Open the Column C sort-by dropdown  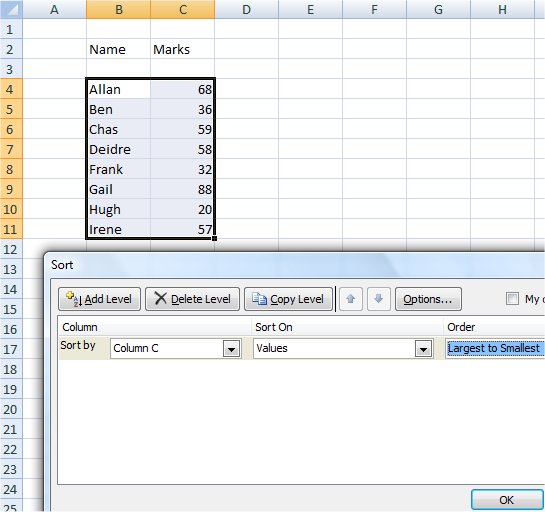pos(231,349)
